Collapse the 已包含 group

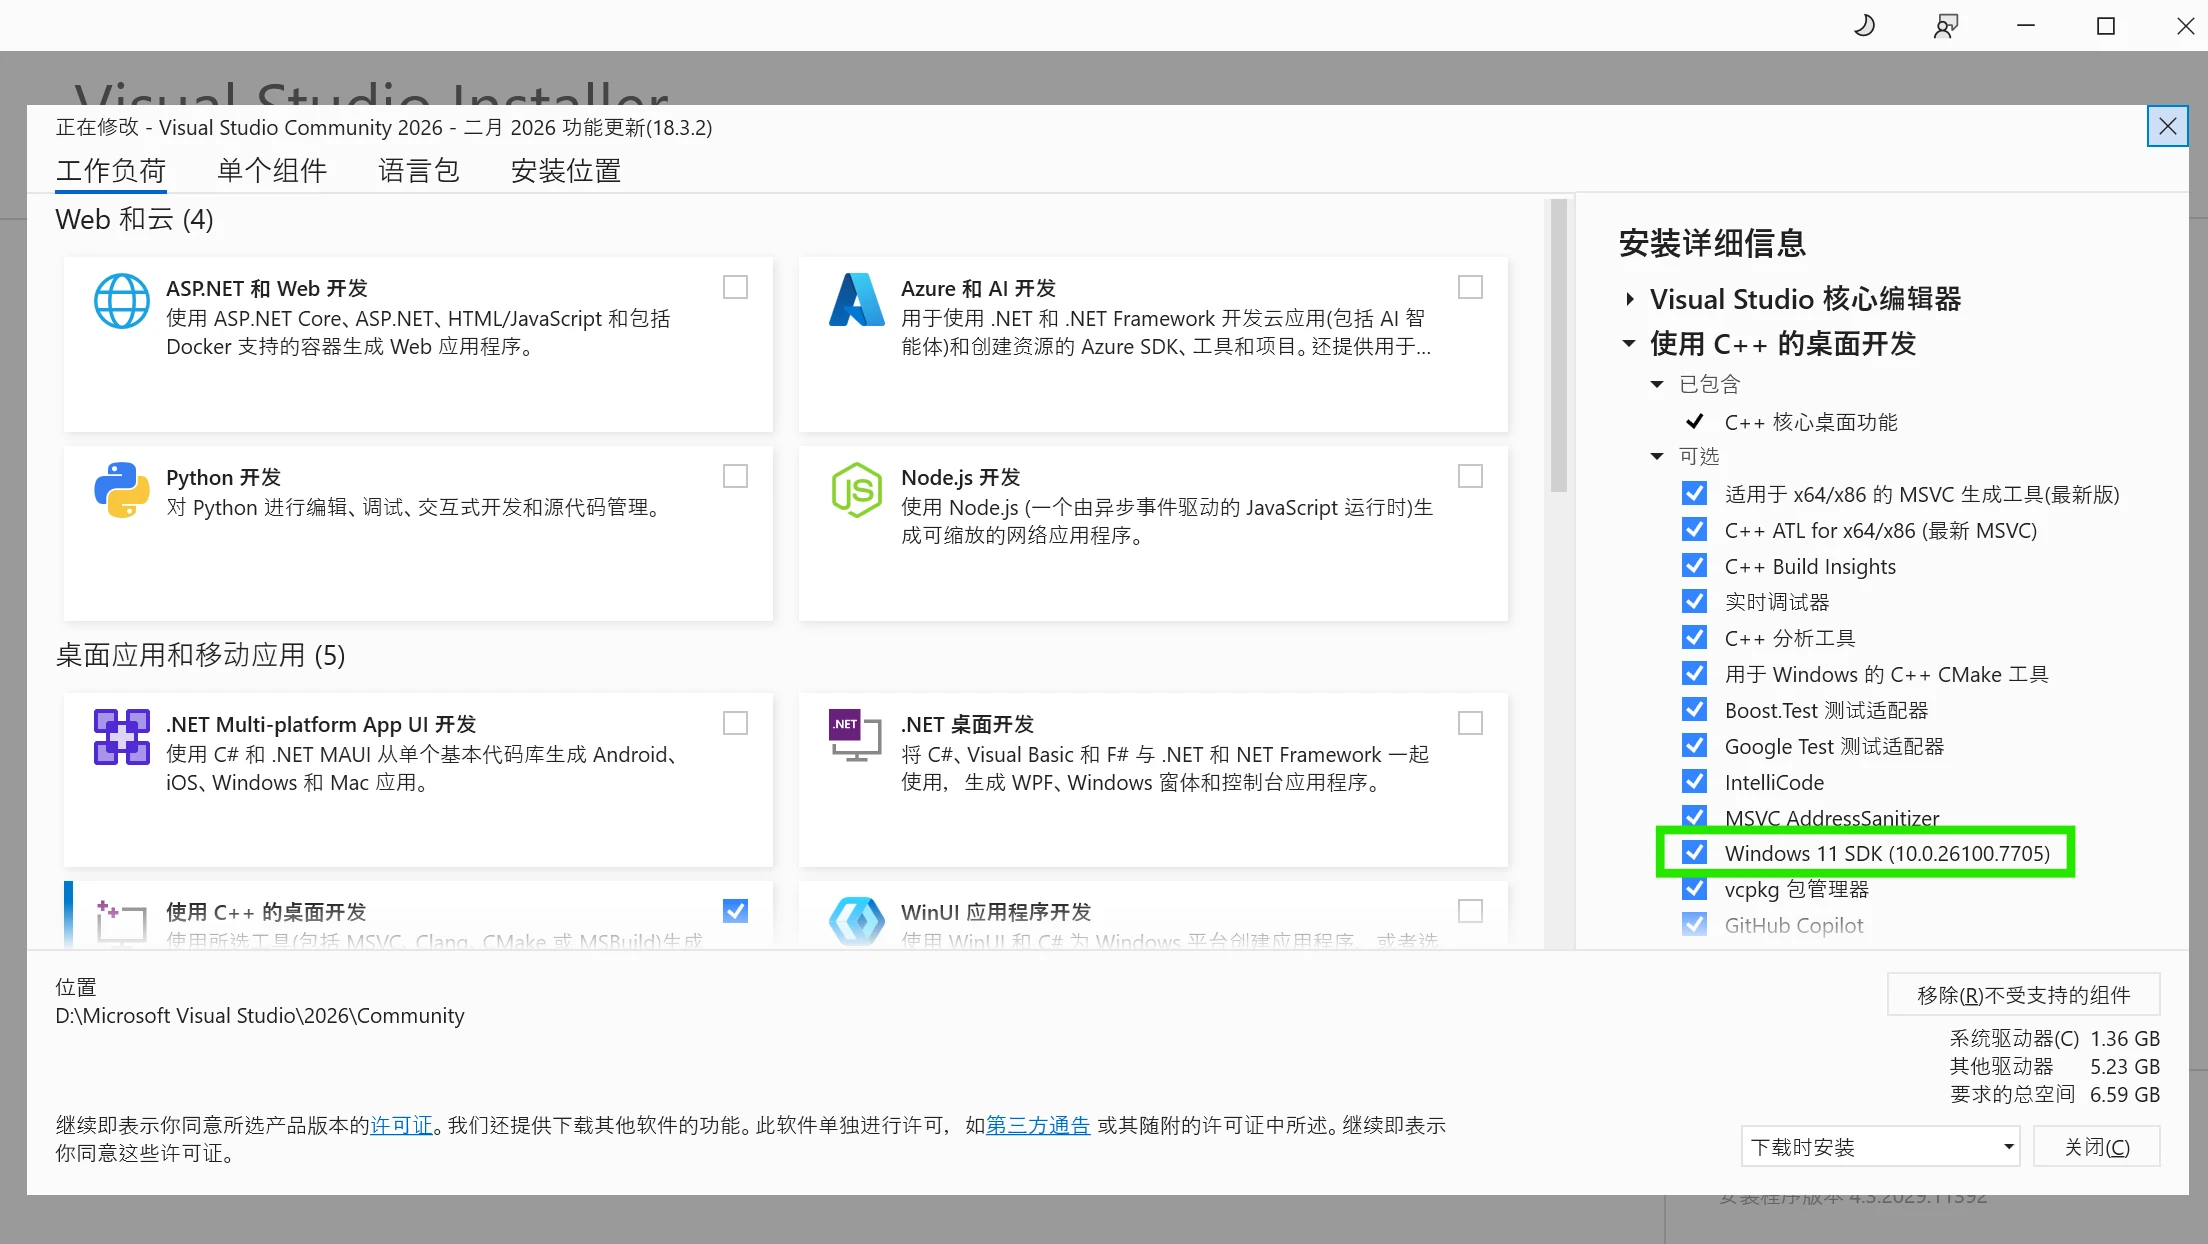(1657, 384)
